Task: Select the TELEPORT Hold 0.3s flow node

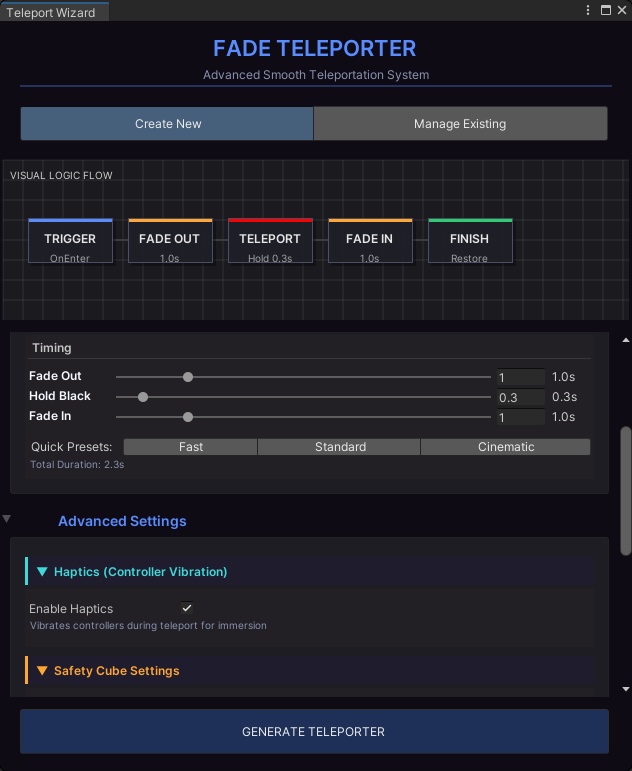Action: tap(270, 241)
